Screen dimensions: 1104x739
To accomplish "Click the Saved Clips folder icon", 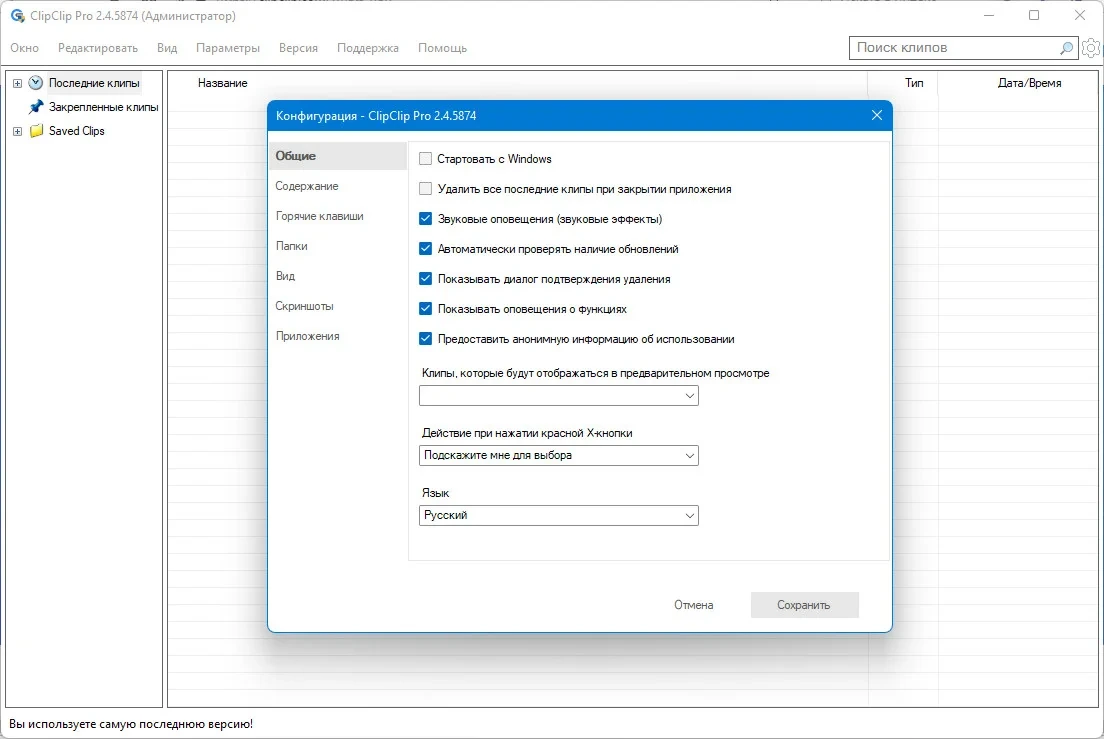I will (36, 131).
